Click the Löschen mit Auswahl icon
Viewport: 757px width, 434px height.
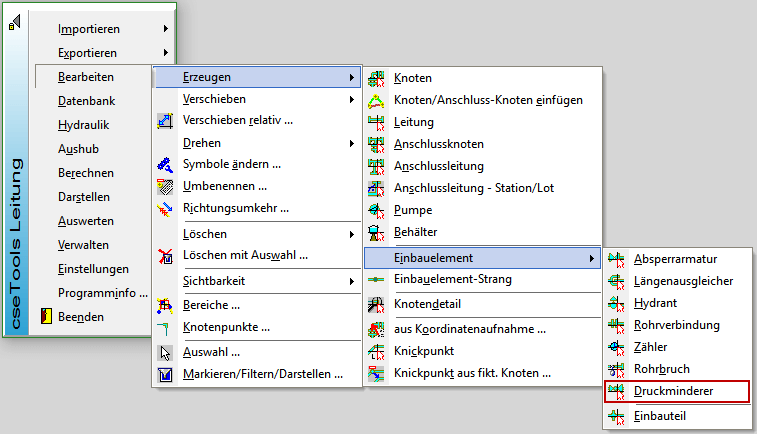166,256
